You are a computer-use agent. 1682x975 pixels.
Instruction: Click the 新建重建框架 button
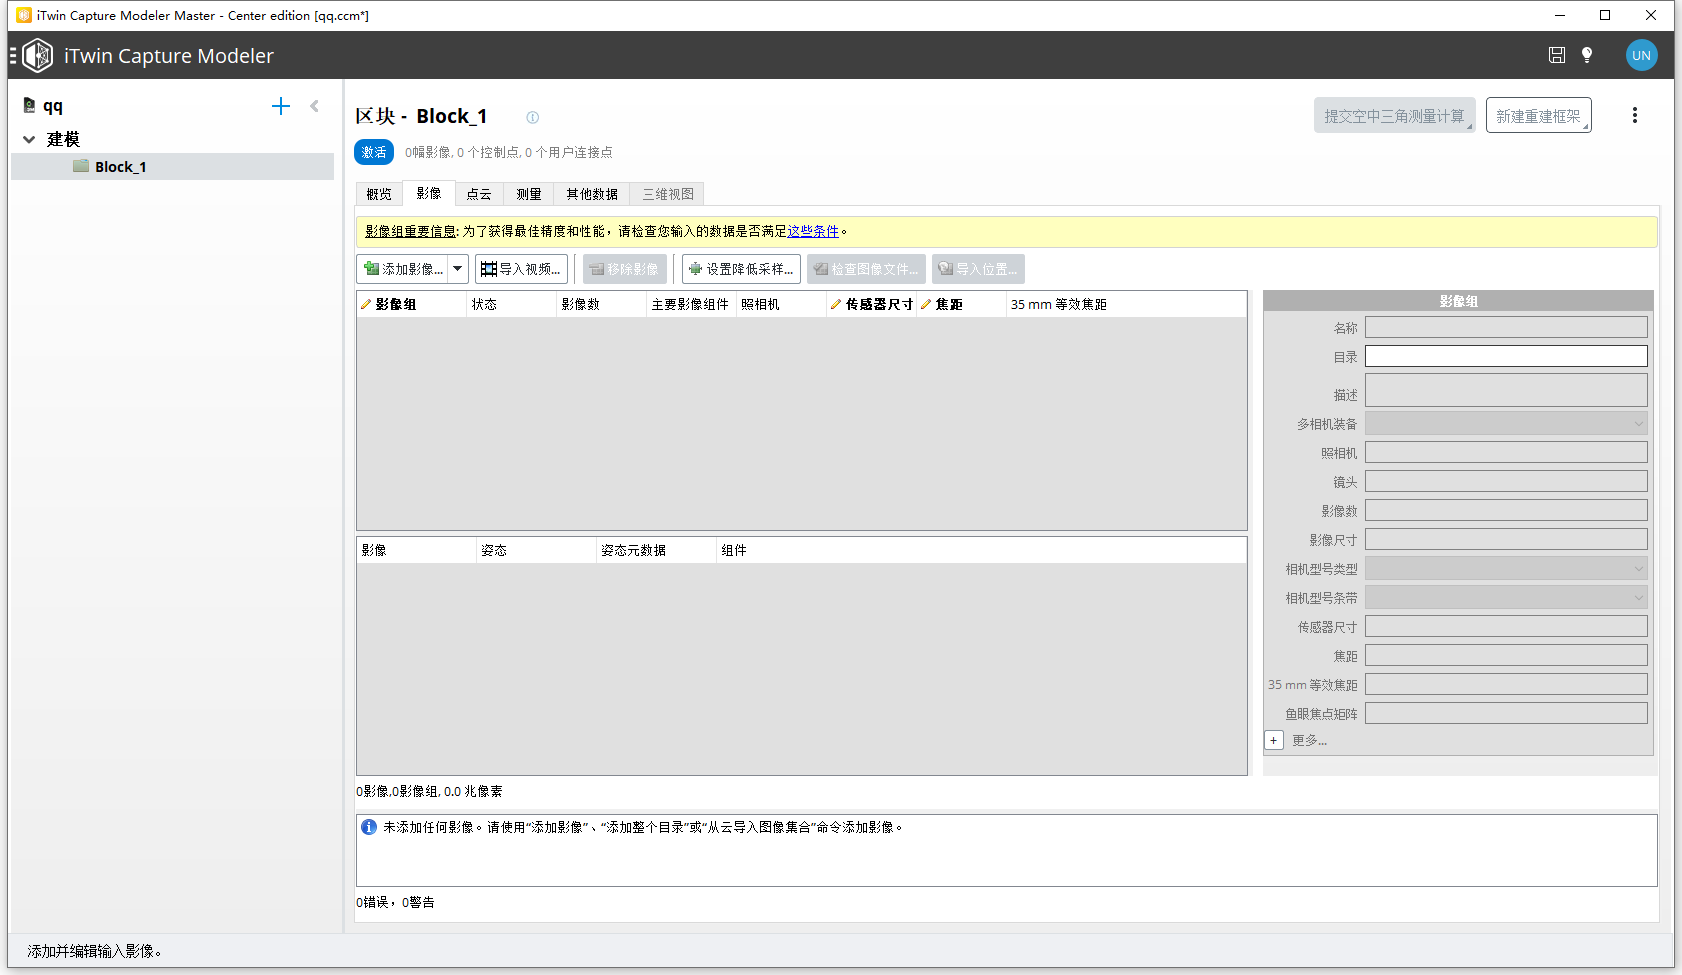pyautogui.click(x=1539, y=115)
